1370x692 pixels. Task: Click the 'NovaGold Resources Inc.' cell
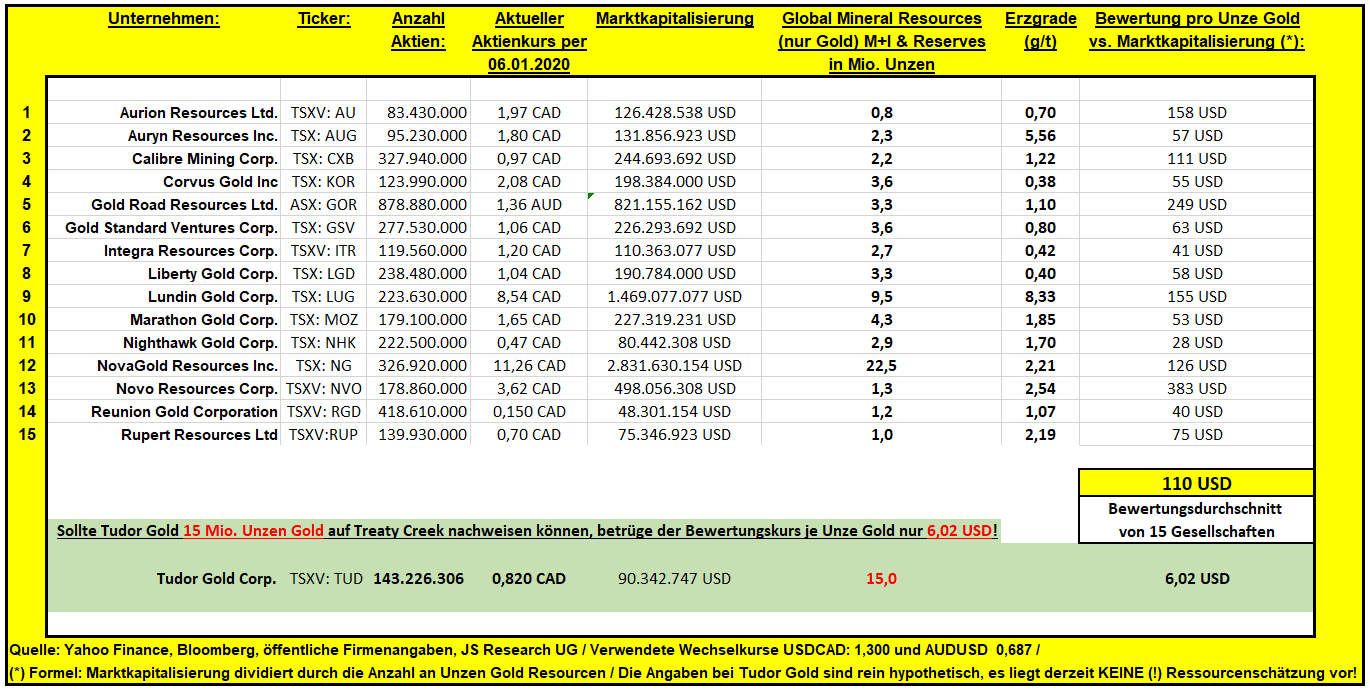coord(188,366)
